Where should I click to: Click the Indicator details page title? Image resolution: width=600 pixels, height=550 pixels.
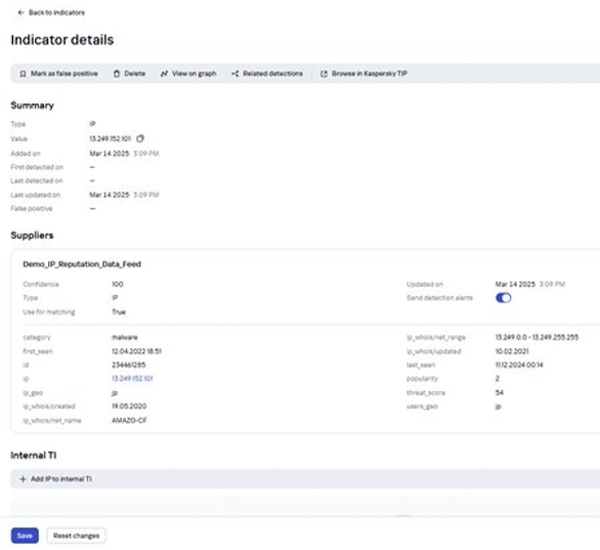(x=62, y=40)
